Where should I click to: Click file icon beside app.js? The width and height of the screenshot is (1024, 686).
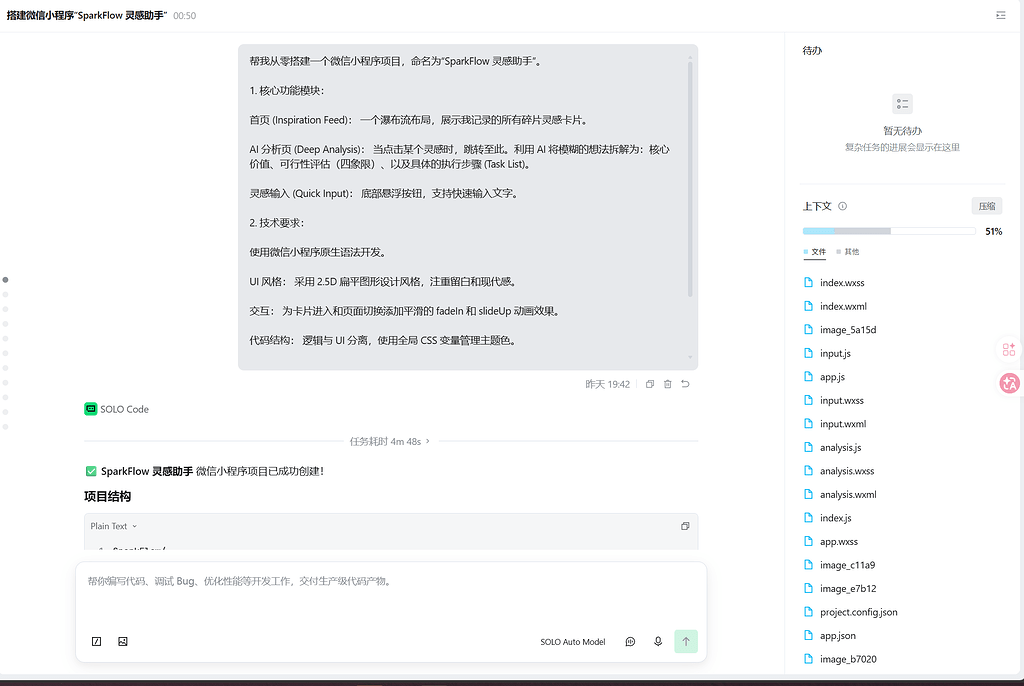[x=808, y=376]
